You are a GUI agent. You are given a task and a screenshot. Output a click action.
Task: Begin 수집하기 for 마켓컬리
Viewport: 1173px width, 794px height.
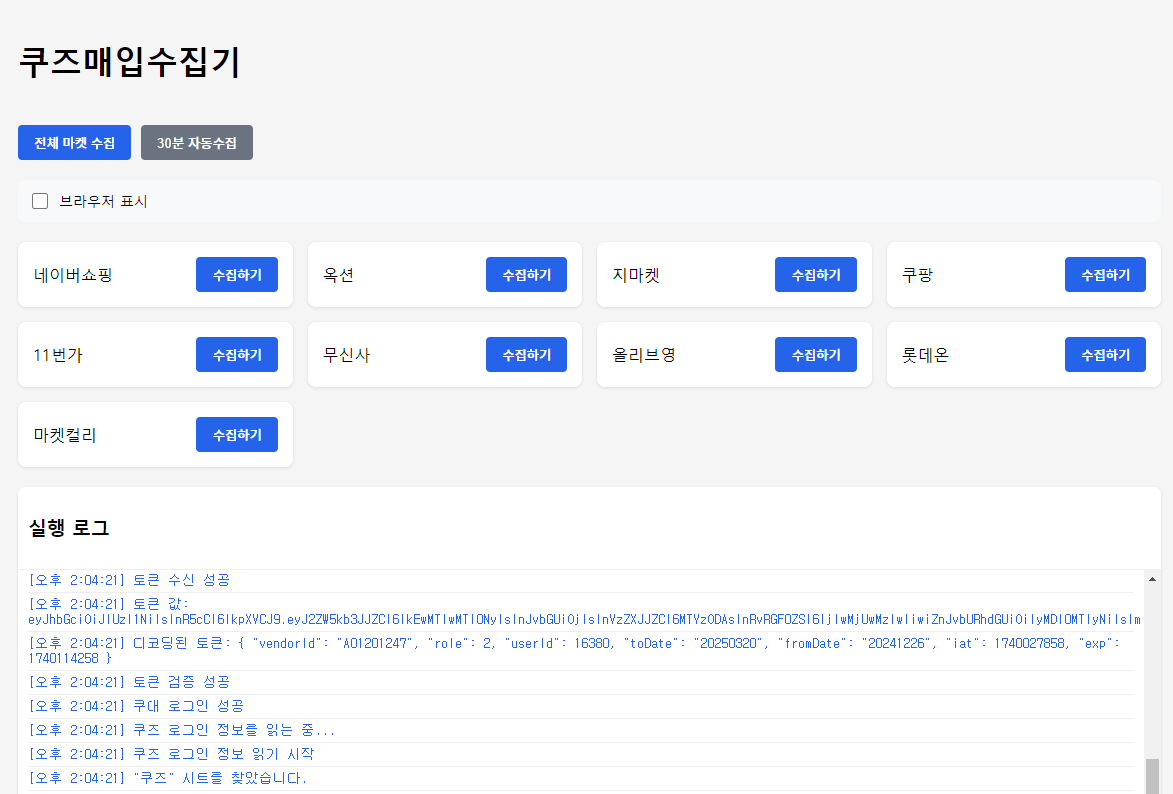click(x=237, y=435)
